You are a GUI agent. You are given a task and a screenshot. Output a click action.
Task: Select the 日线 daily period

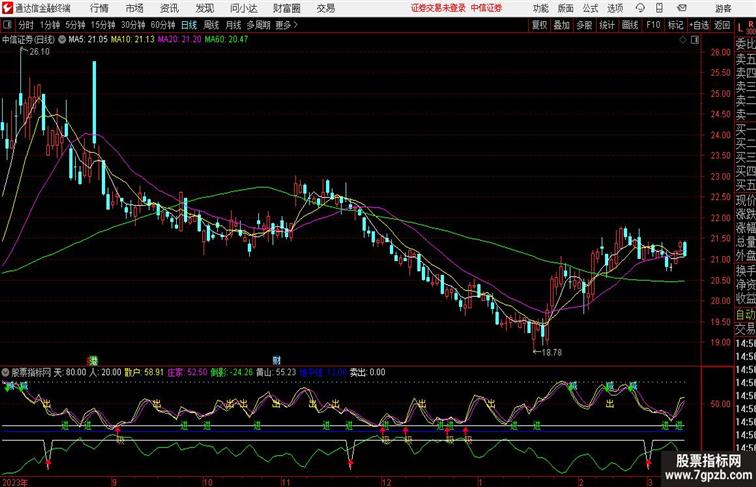click(189, 25)
